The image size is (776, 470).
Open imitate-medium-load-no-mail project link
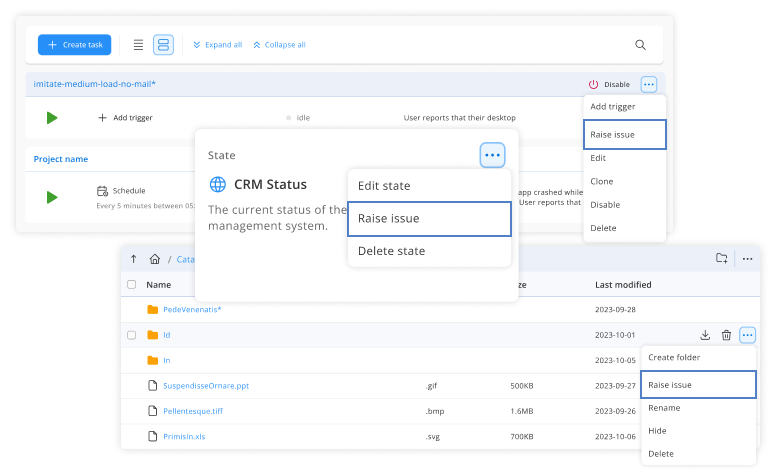coord(95,84)
